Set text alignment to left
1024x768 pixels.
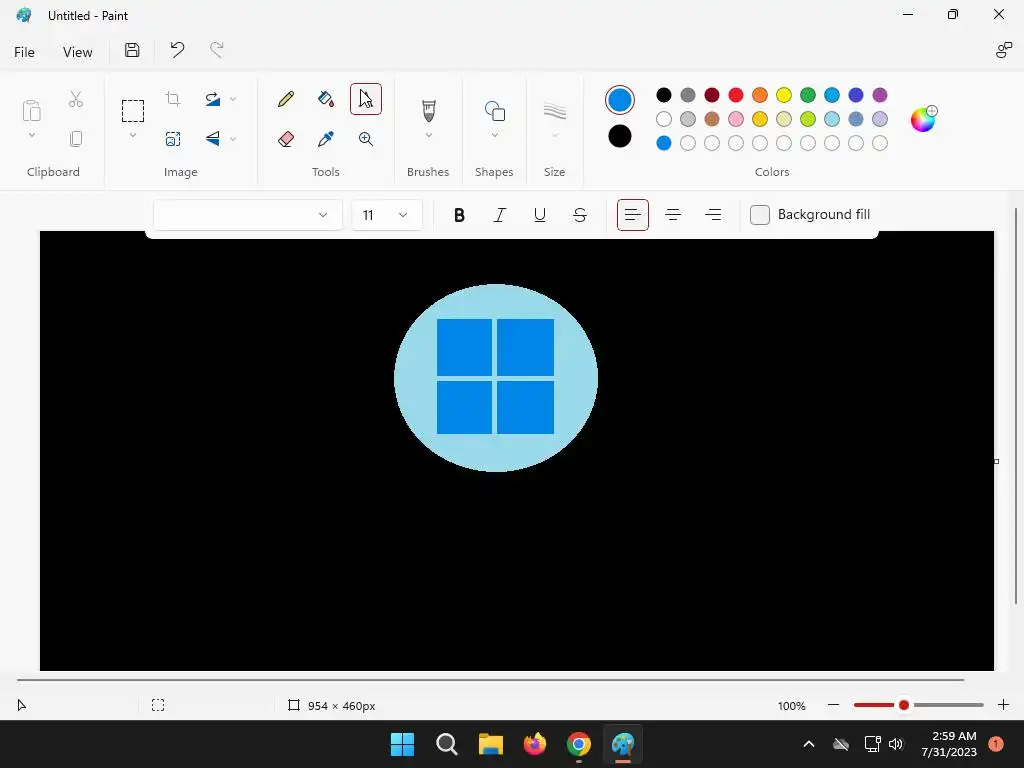633,215
